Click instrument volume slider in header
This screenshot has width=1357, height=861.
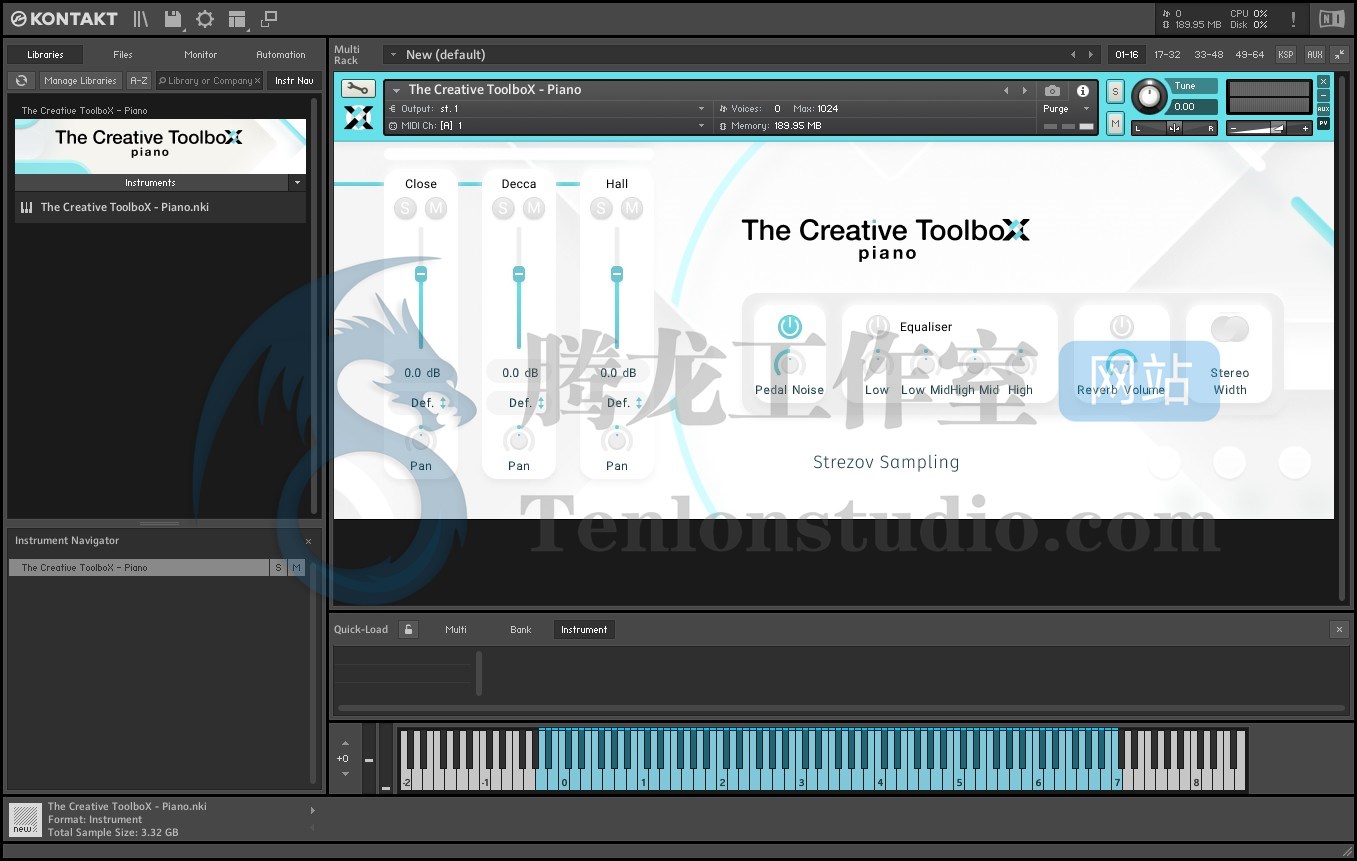[x=1270, y=128]
